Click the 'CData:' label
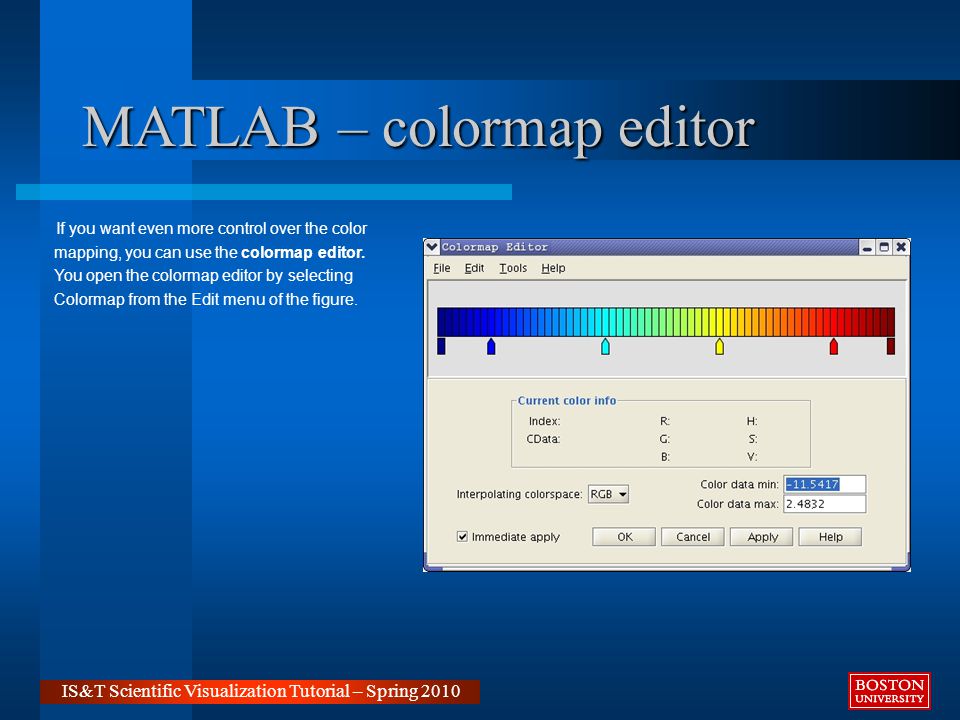Viewport: 960px width, 720px height. pyautogui.click(x=543, y=439)
